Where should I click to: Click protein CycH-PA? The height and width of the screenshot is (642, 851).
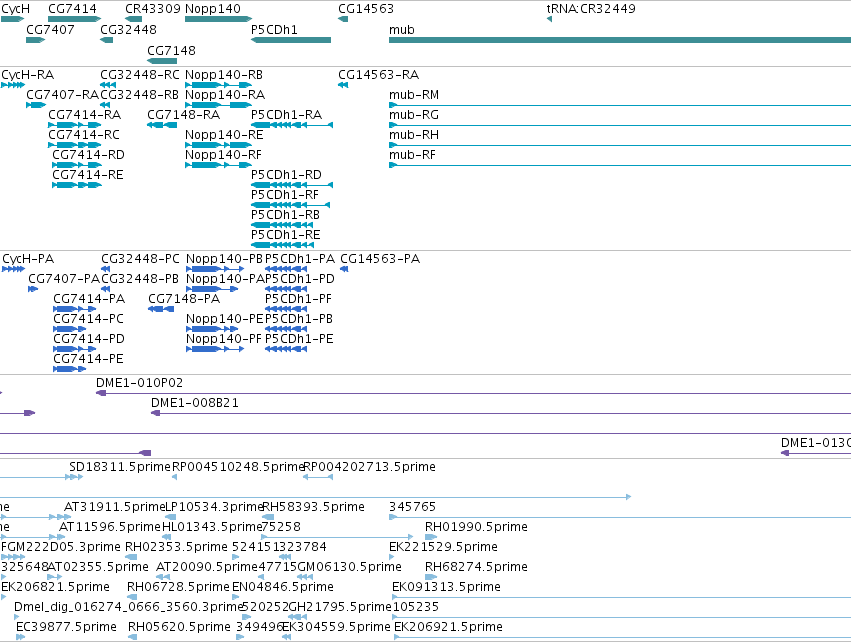(x=28, y=259)
